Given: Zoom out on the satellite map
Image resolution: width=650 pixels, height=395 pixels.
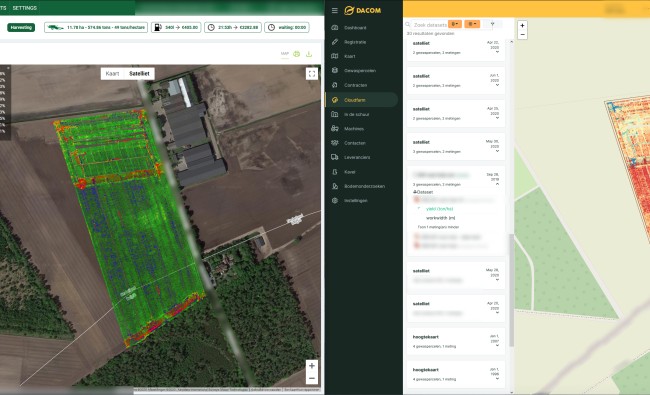Looking at the screenshot, I should pos(312,378).
